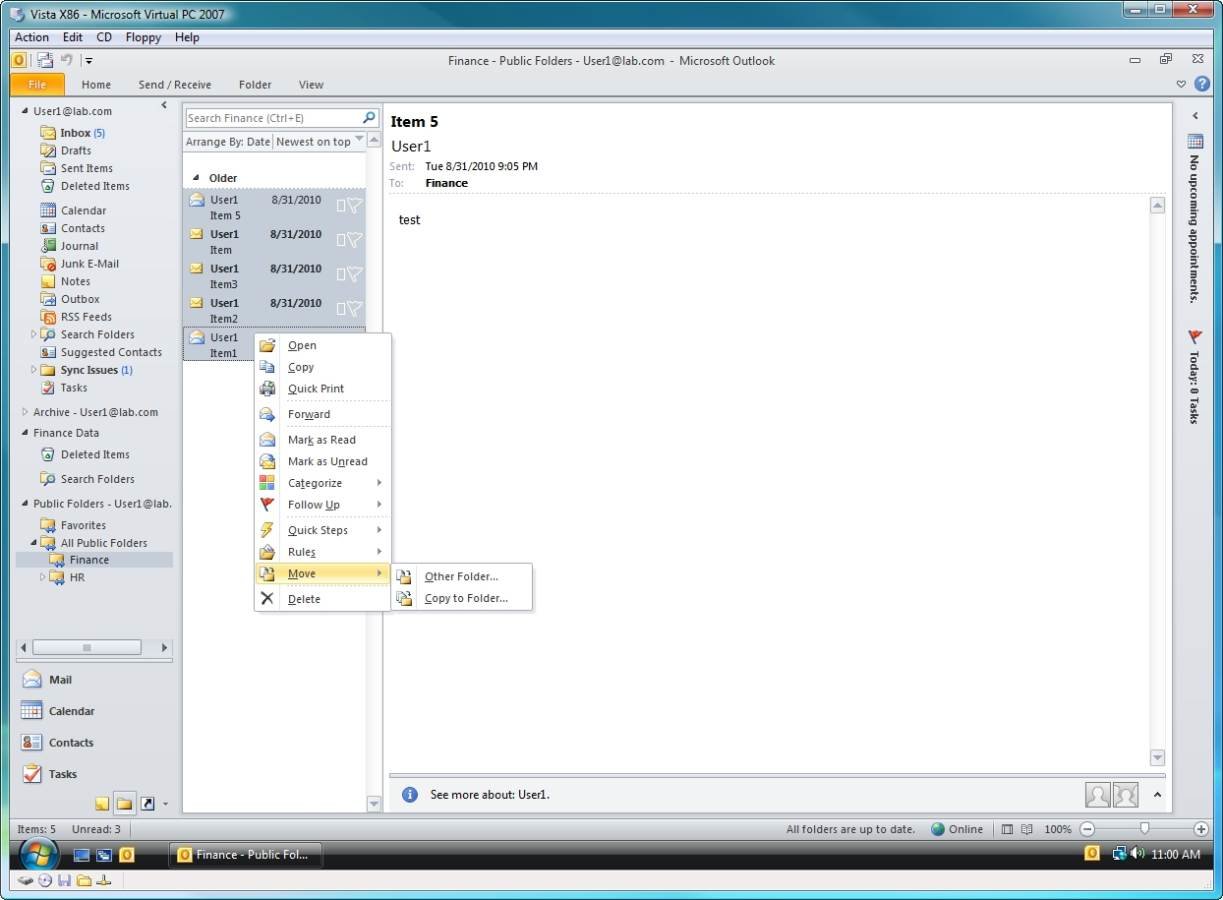
Task: Click the Quick Steps lightning icon
Action: click(267, 530)
